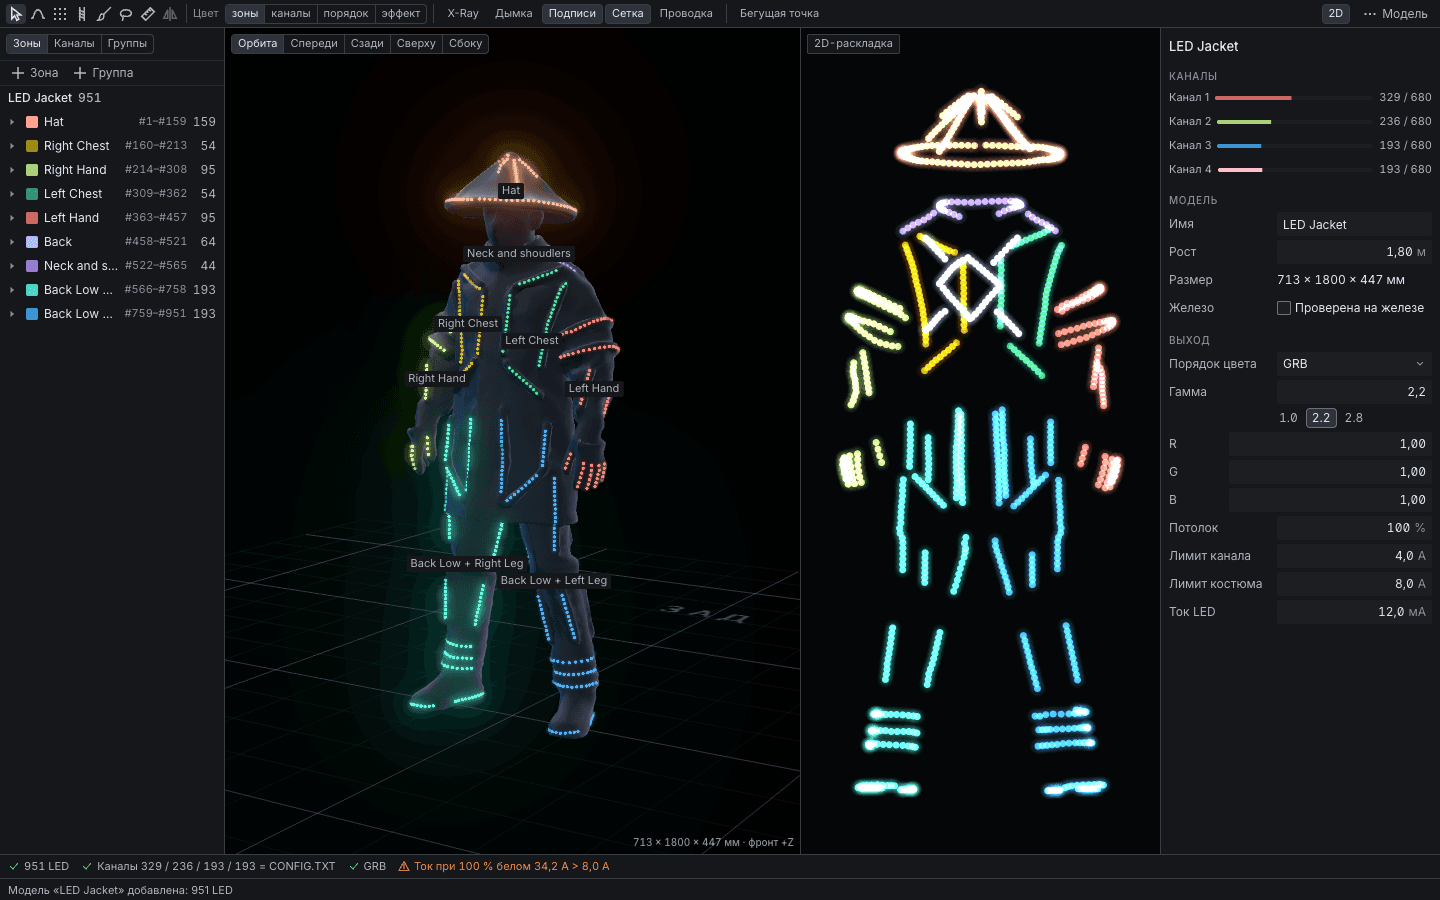Screen dimensions: 1440x900
Task: Add a new zone with Зона button
Action: pyautogui.click(x=35, y=73)
